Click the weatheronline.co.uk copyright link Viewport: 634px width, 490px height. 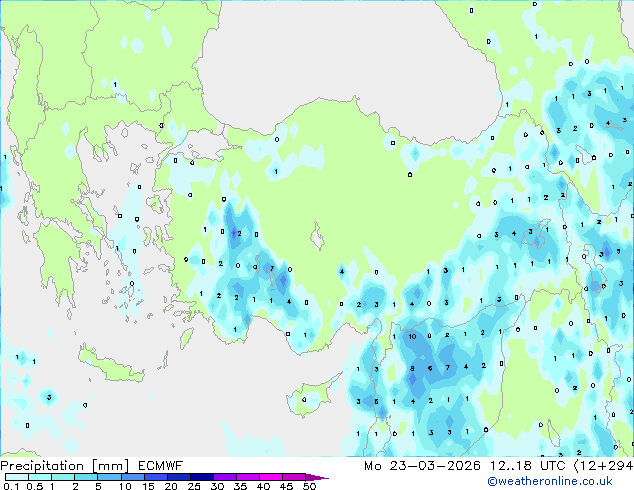(550, 481)
